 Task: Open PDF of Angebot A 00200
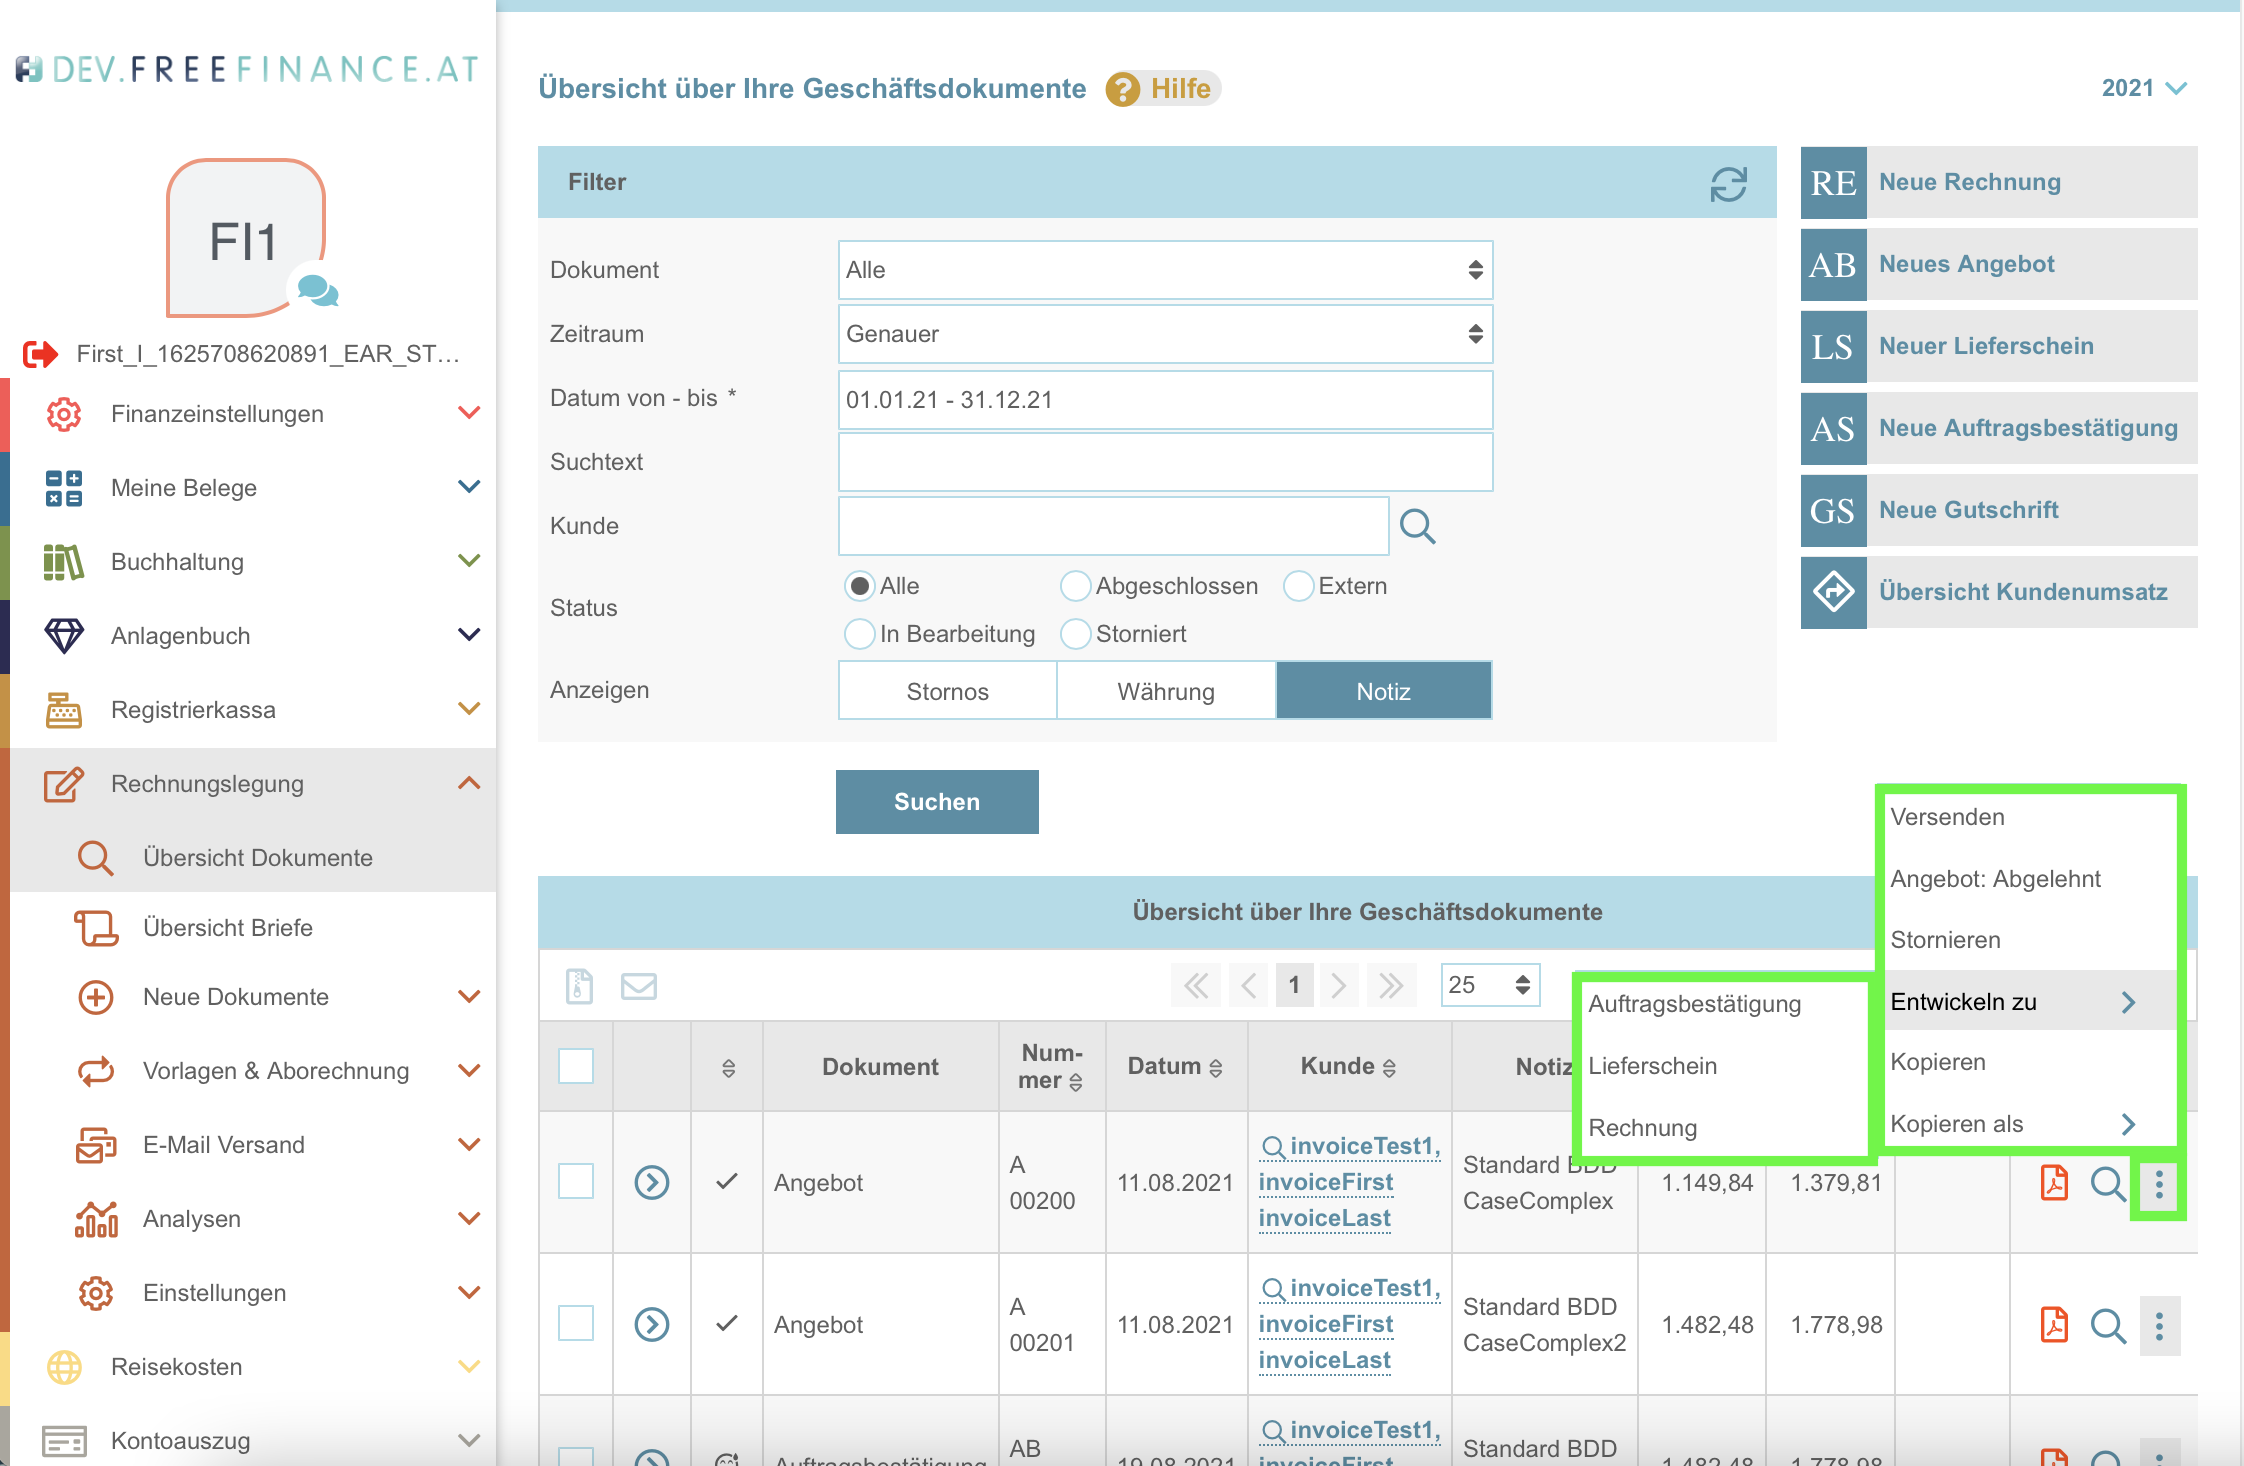pos(2054,1183)
